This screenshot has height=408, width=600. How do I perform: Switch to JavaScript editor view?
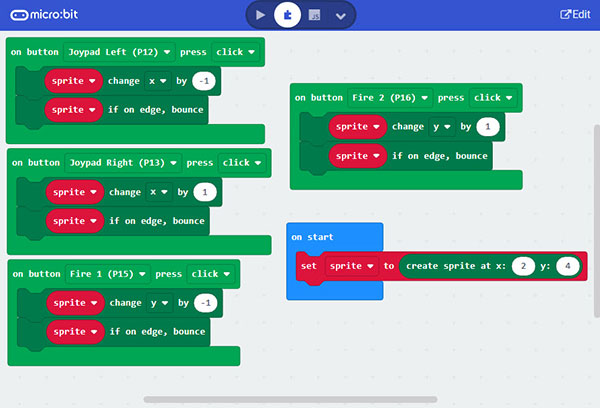pos(314,15)
